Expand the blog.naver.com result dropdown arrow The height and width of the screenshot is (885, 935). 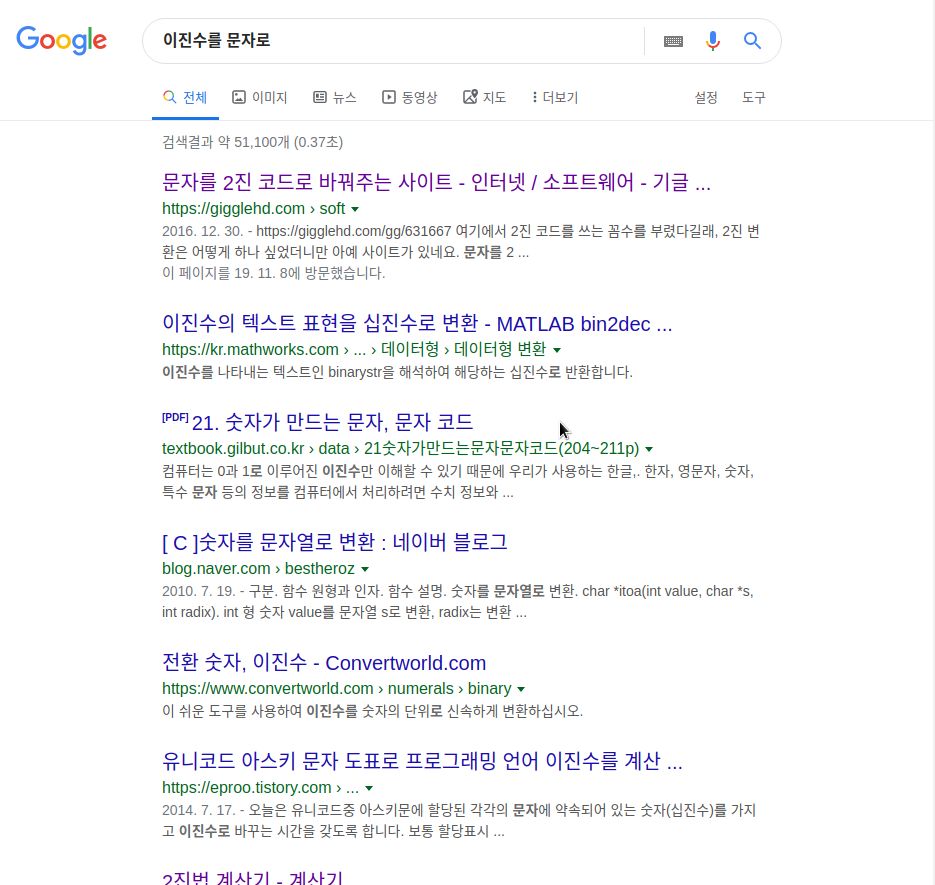(x=365, y=569)
